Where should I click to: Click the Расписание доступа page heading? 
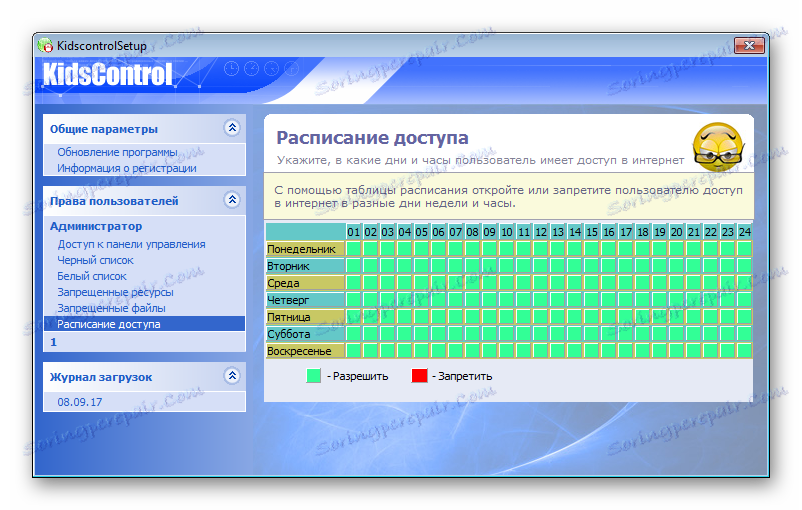(372, 138)
